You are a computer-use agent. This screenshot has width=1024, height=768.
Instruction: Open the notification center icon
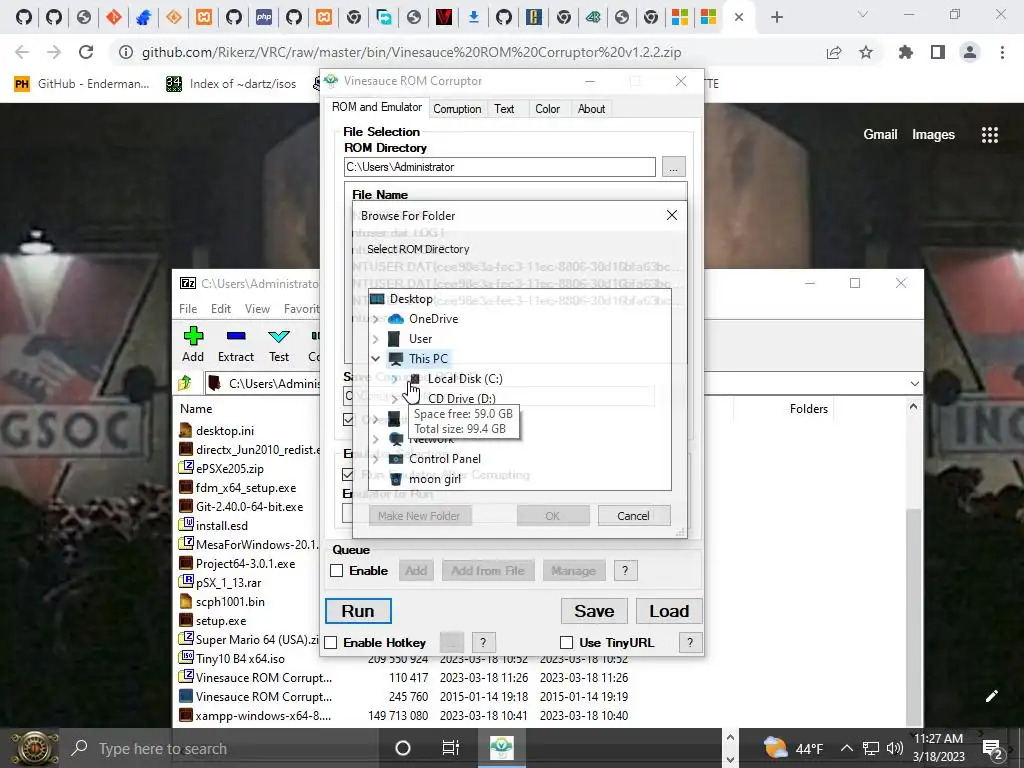click(993, 749)
